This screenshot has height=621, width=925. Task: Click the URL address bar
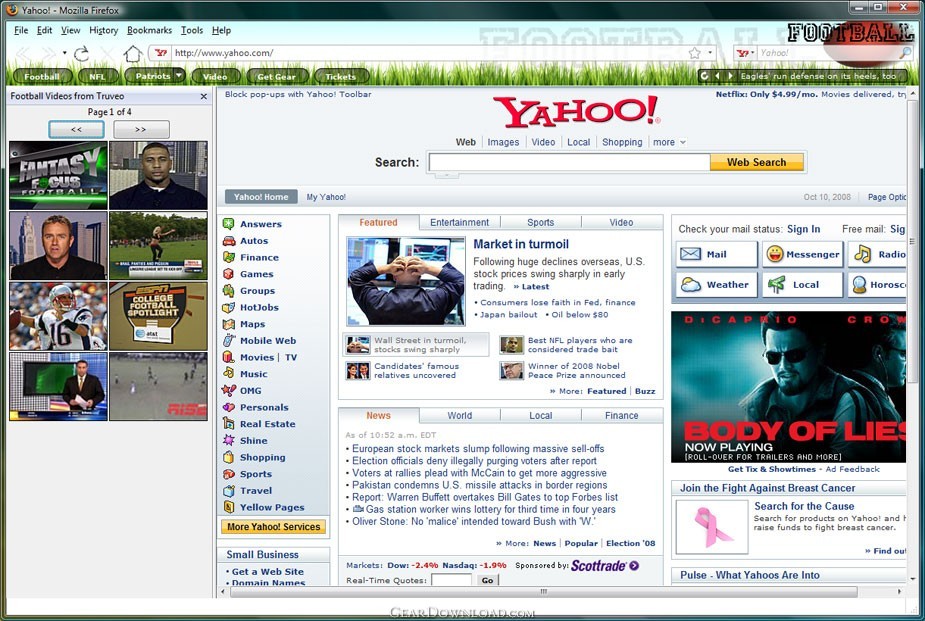431,53
